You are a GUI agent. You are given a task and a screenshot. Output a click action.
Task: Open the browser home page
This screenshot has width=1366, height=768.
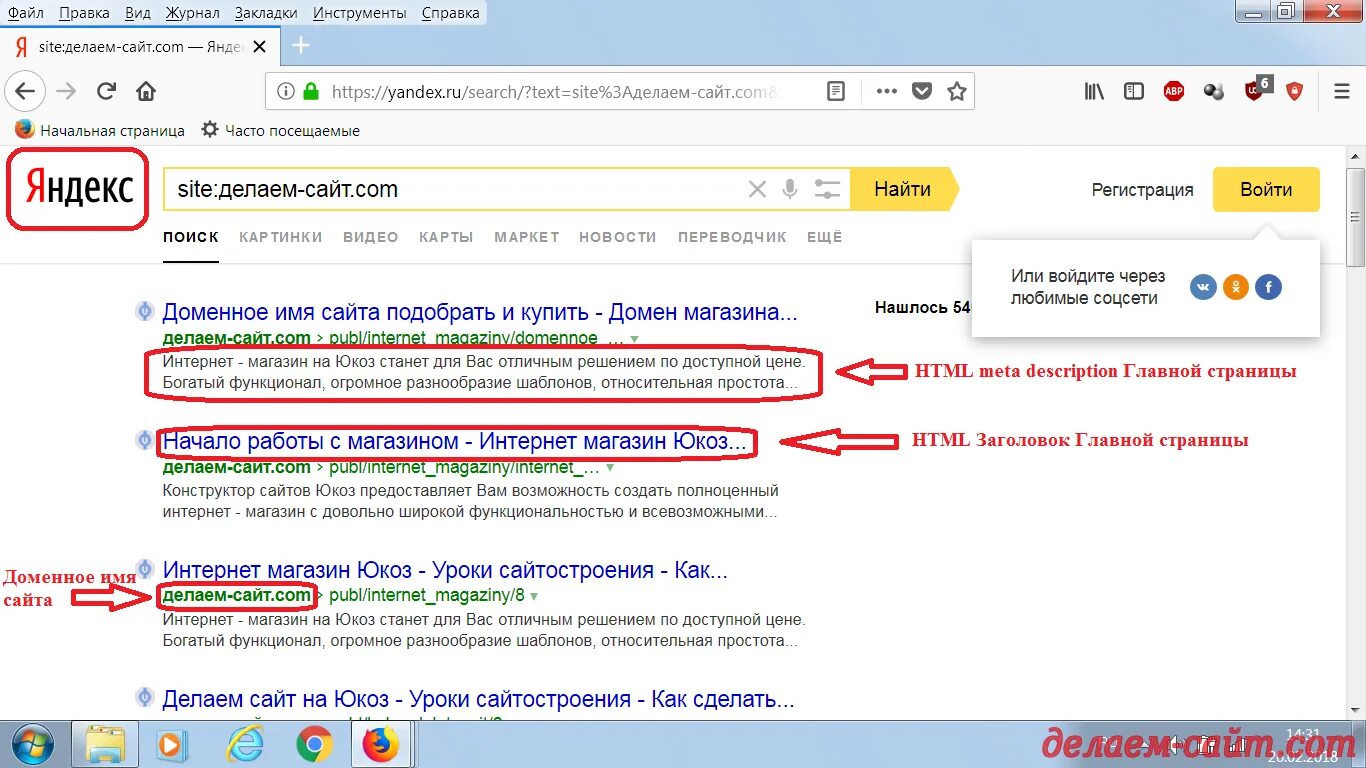[x=146, y=92]
